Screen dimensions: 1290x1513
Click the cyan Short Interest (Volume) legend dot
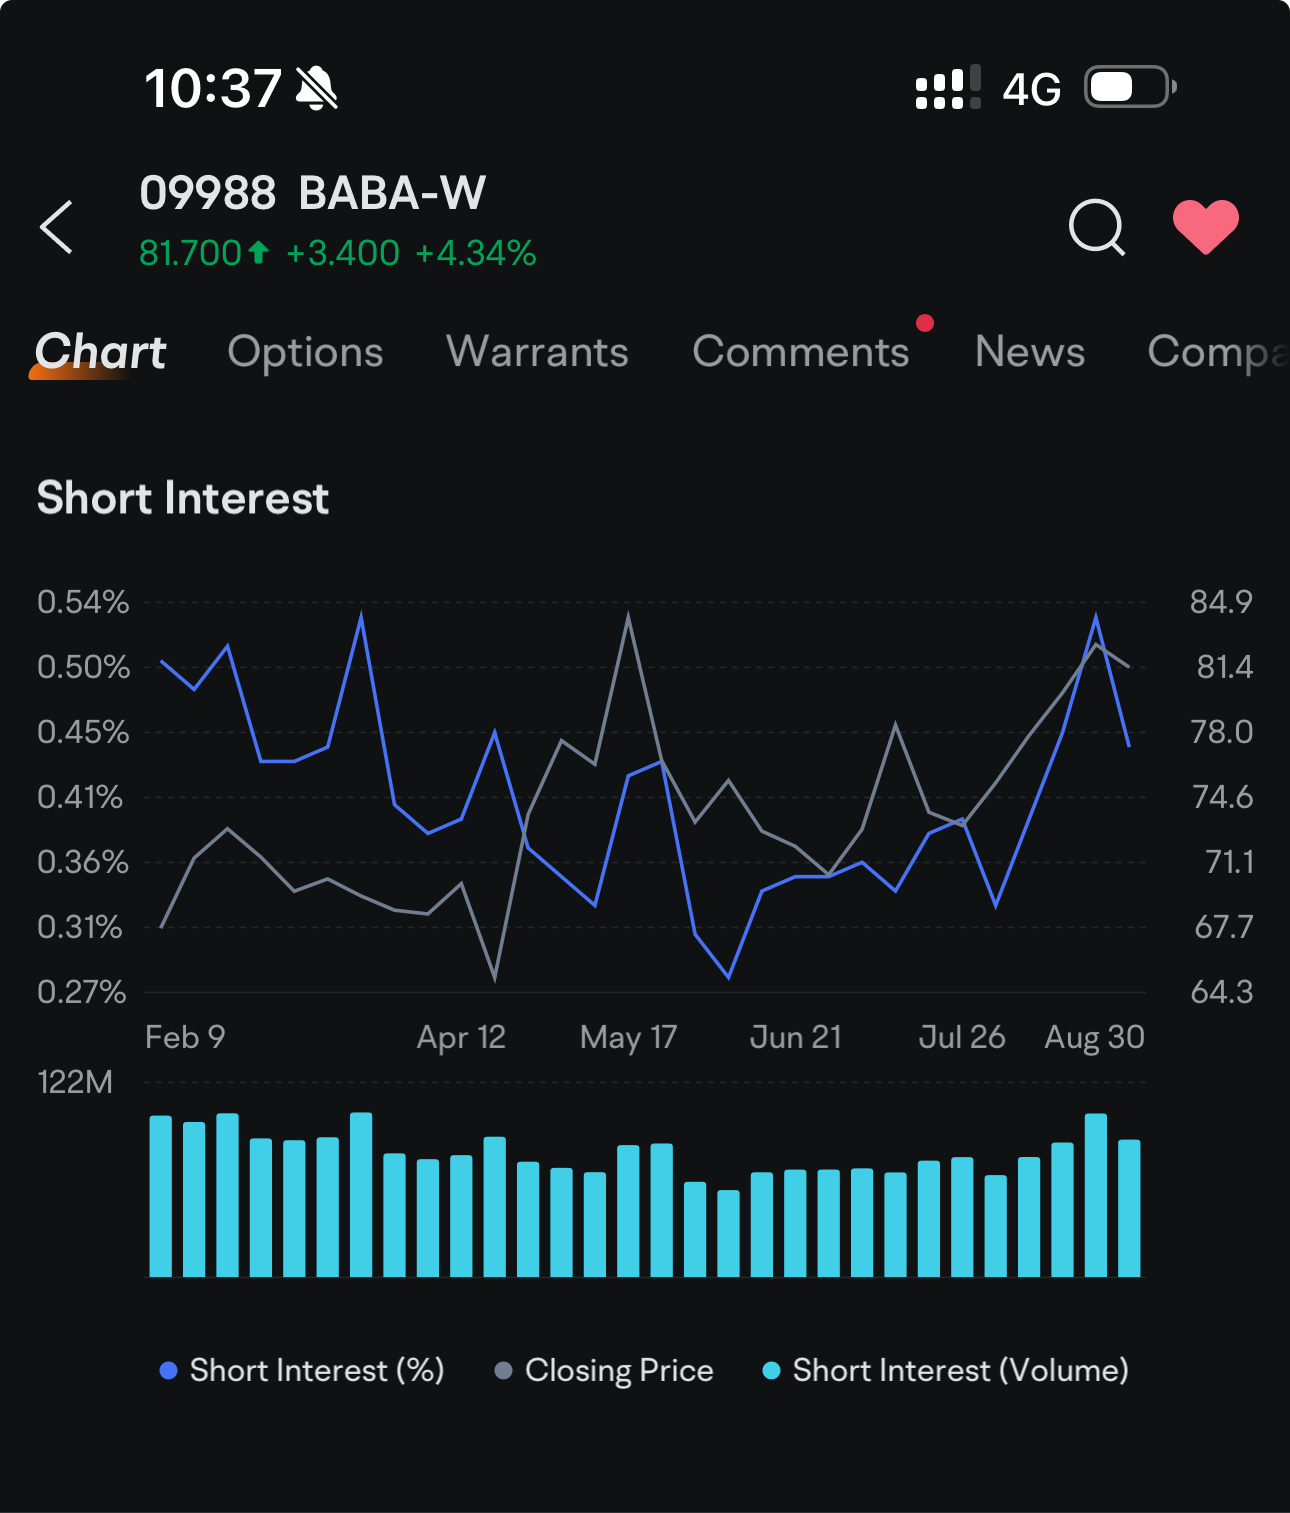[x=771, y=1370]
